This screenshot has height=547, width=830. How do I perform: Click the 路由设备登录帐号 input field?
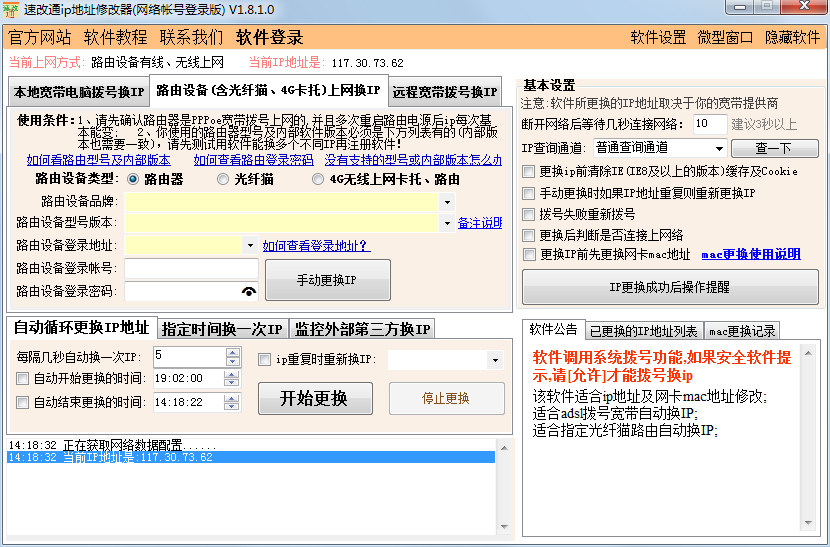(191, 269)
